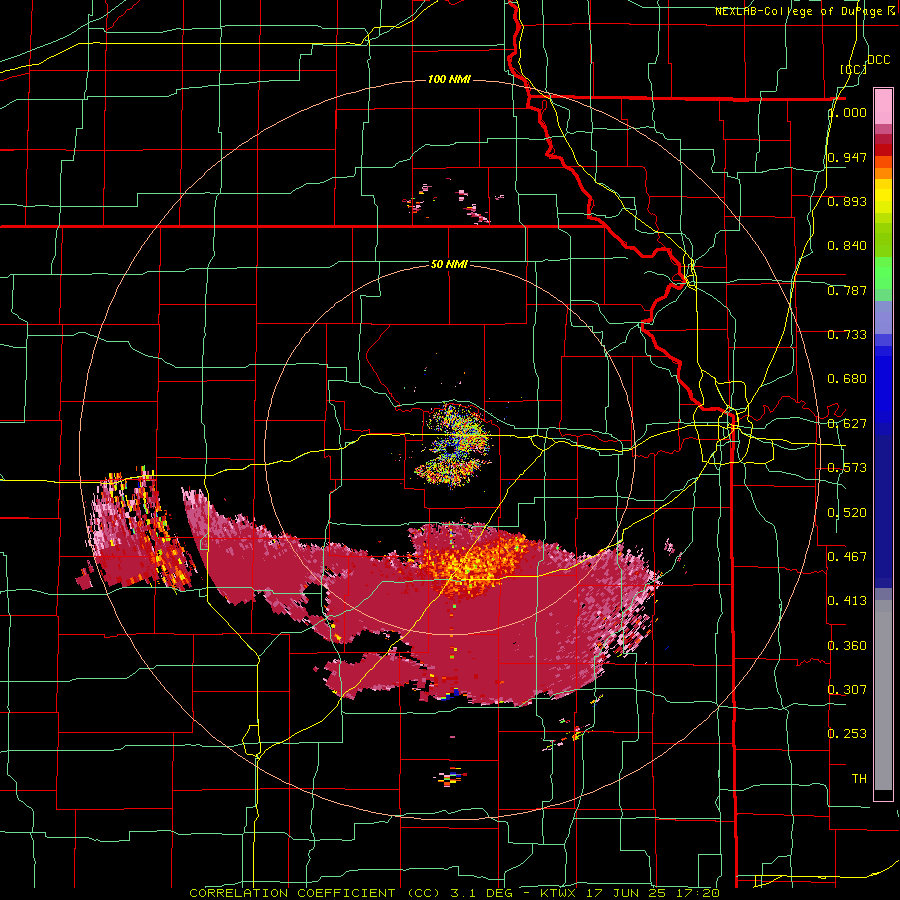Click the 0.733 legend value
The width and height of the screenshot is (900, 900).
coord(847,335)
